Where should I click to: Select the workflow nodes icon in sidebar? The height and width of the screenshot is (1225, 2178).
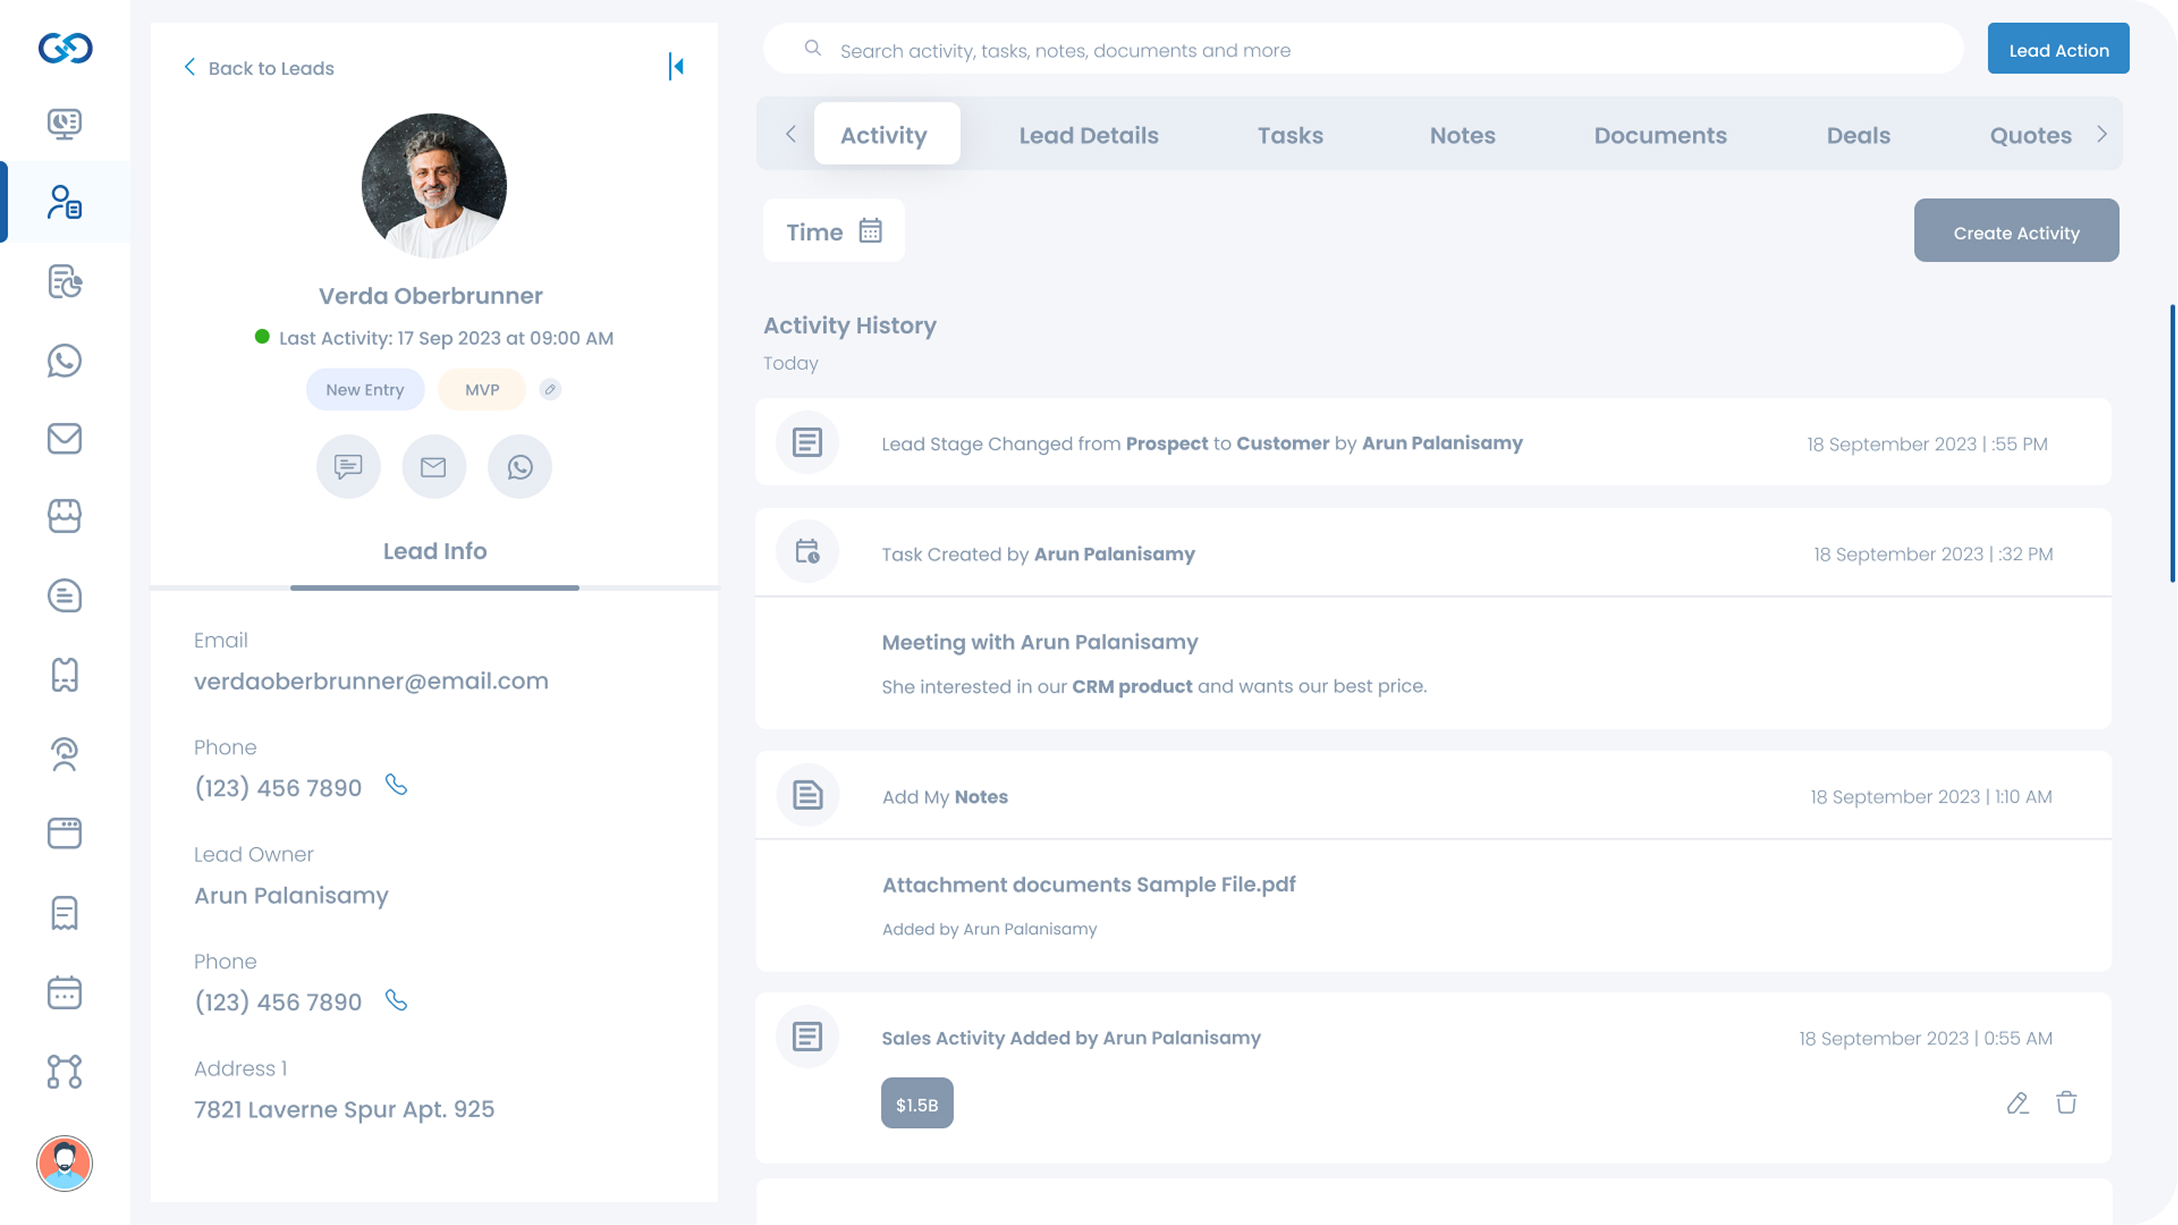pos(64,1071)
